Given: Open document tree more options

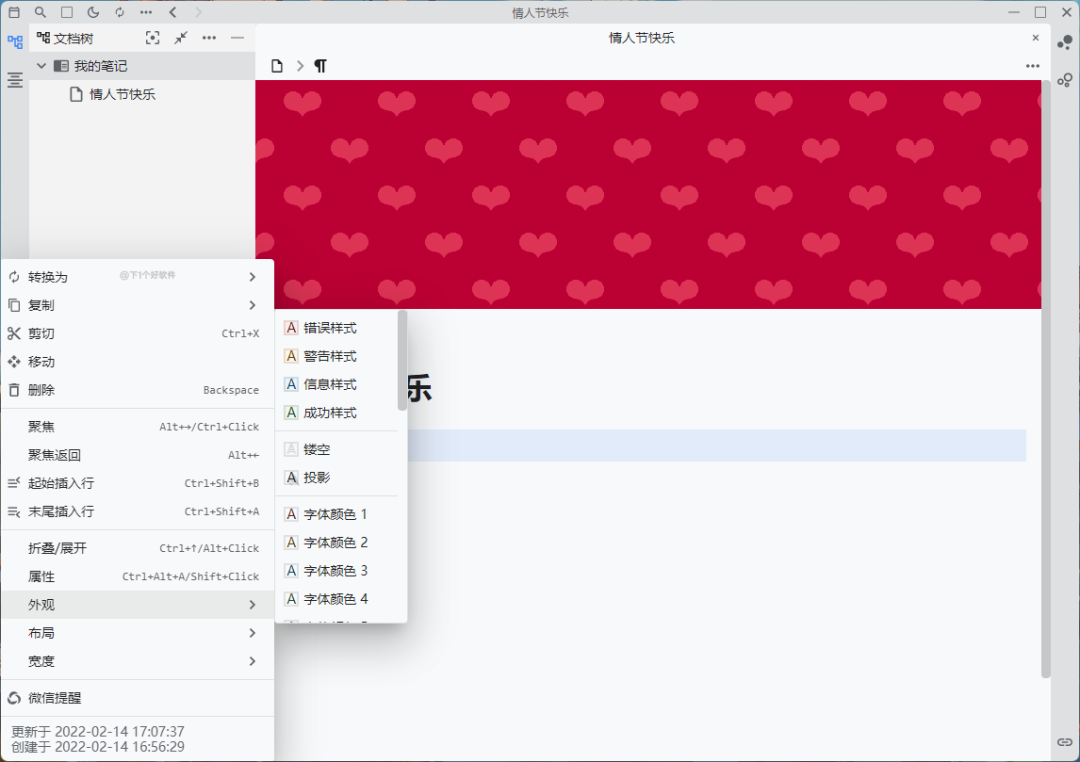Looking at the screenshot, I should (x=209, y=39).
